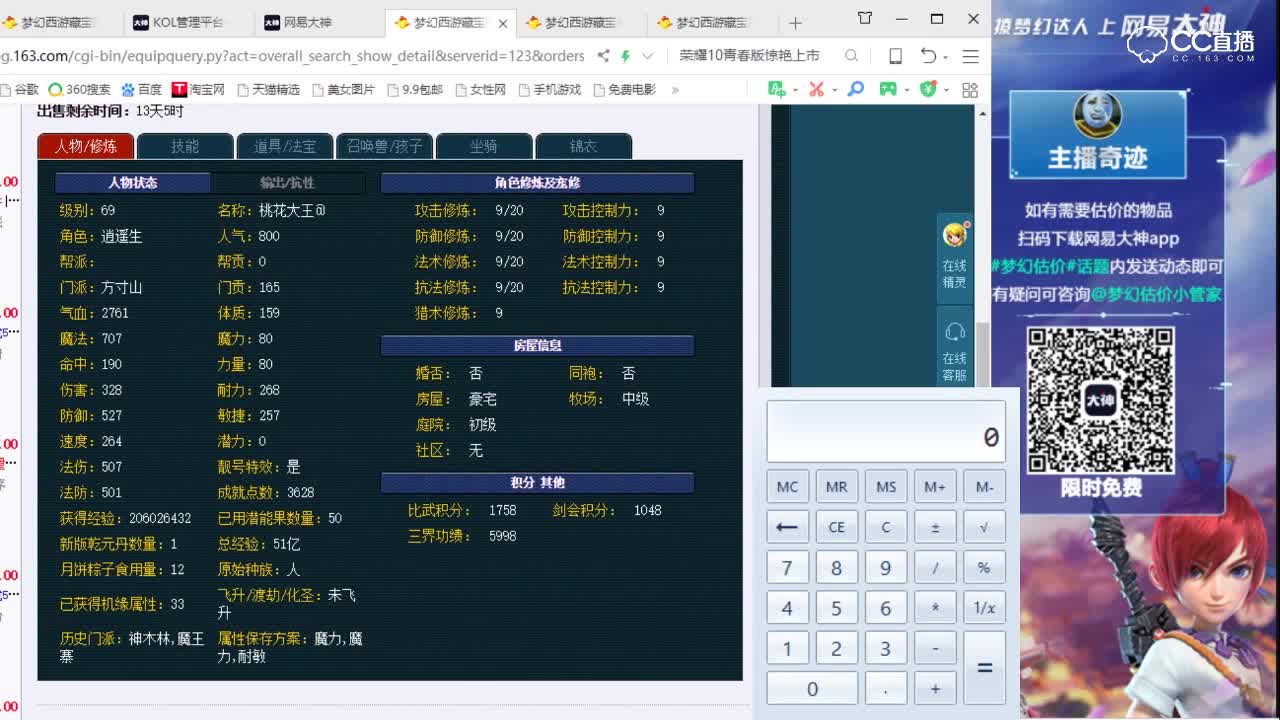Click the 网易大神 QR code image

pos(1100,400)
